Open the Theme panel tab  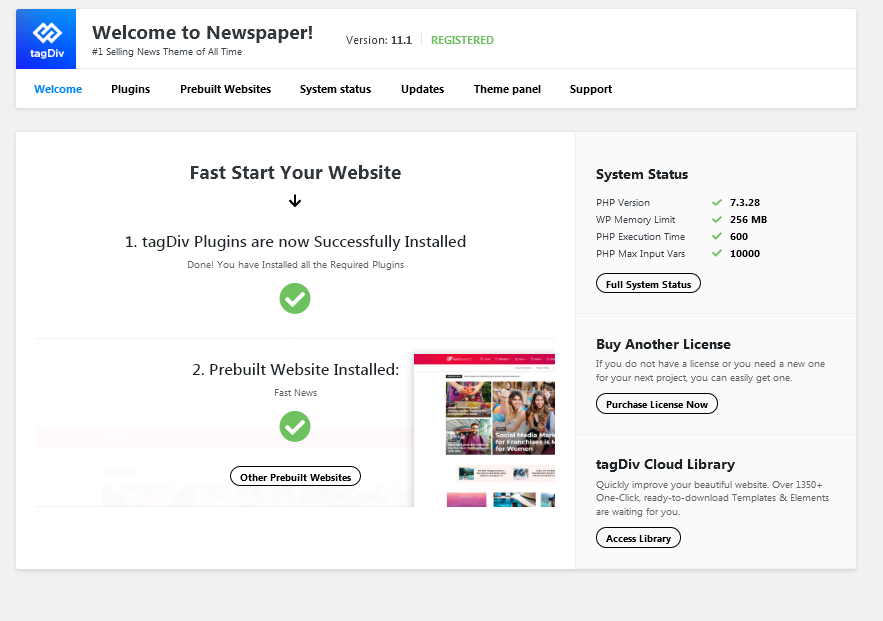point(507,89)
